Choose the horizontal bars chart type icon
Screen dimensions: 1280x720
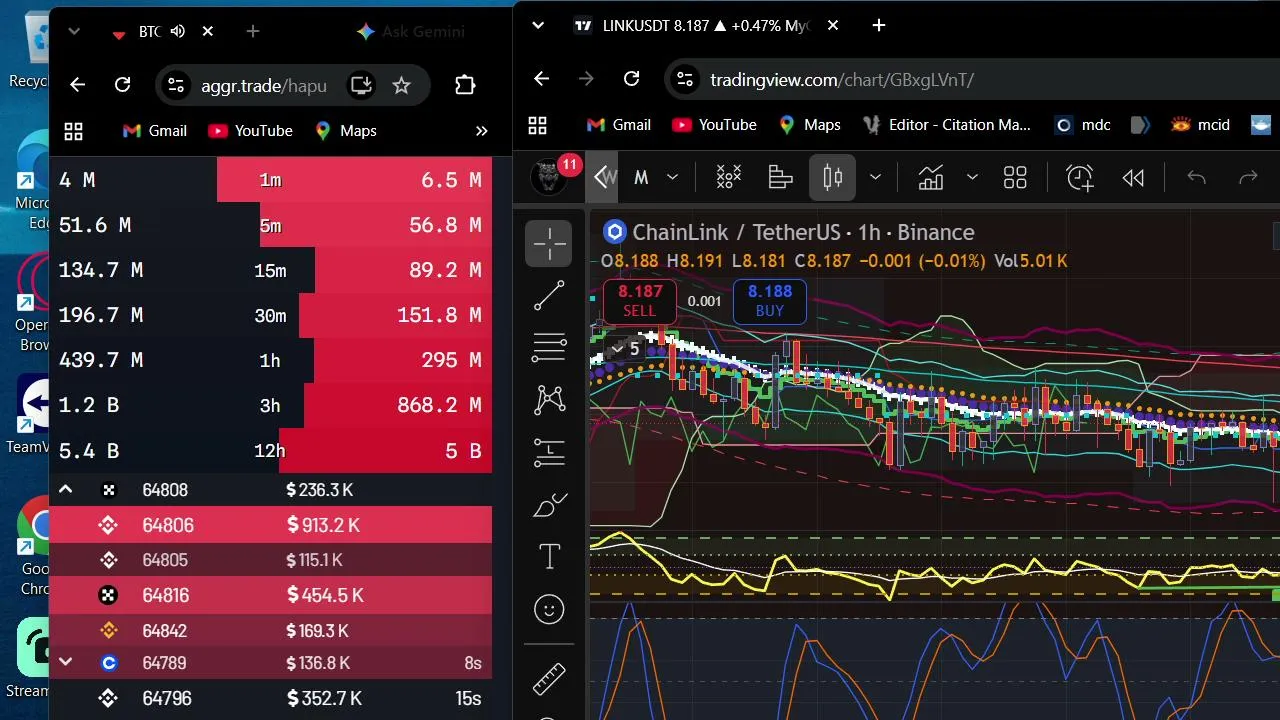tap(780, 178)
